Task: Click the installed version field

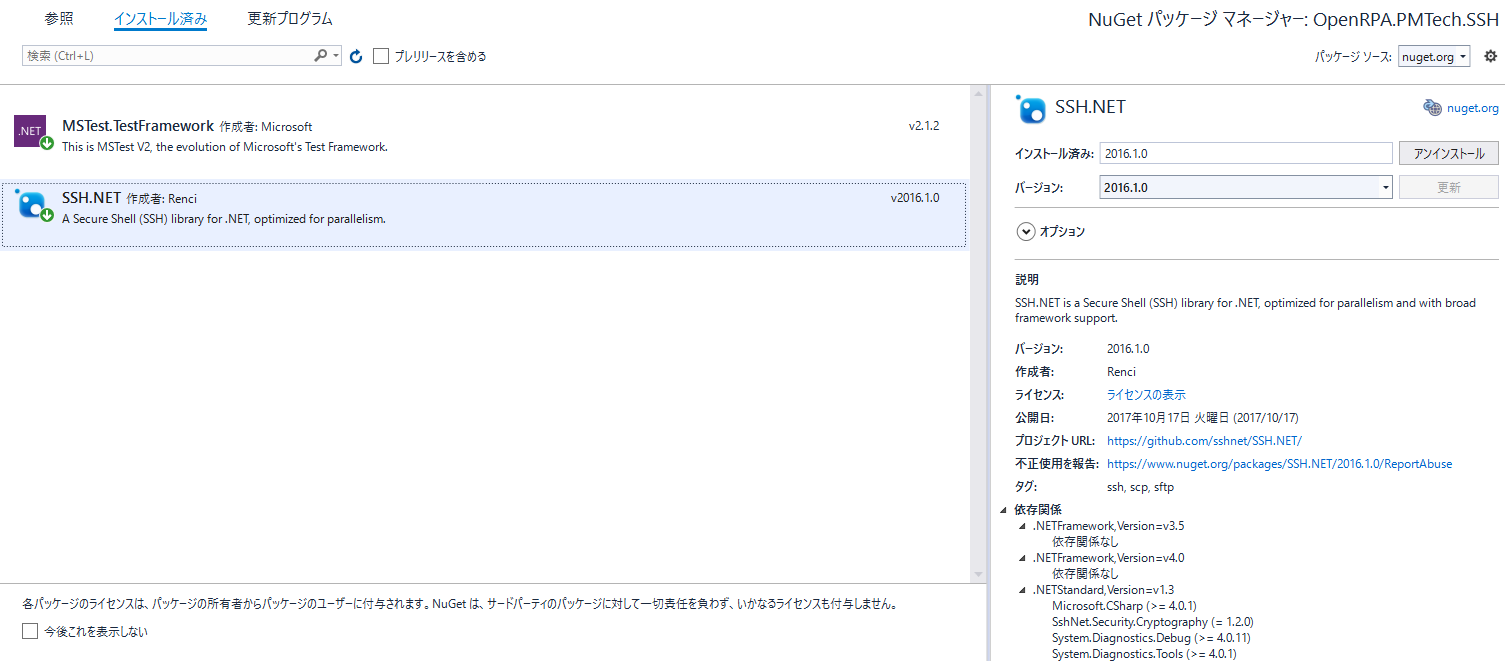Action: tap(1246, 153)
